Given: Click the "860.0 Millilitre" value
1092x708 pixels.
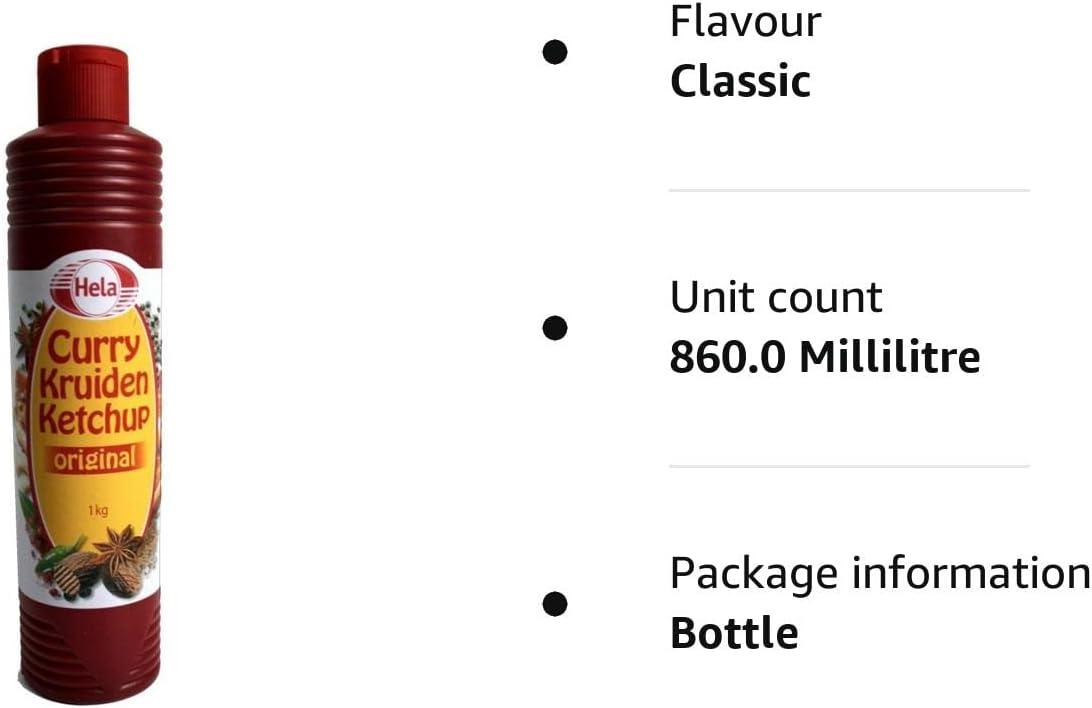Looking at the screenshot, I should point(825,357).
